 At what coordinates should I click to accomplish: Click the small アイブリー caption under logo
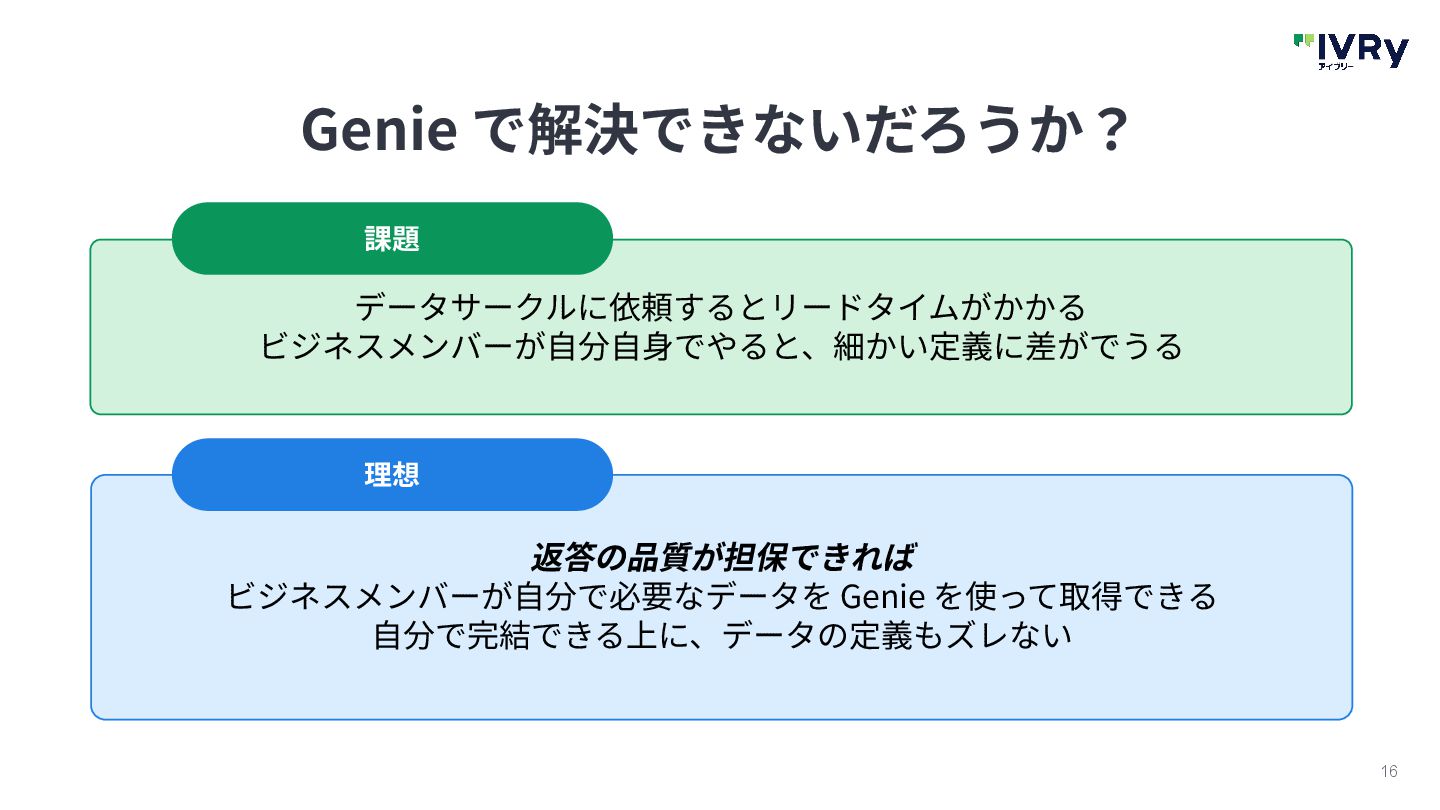click(x=1335, y=67)
